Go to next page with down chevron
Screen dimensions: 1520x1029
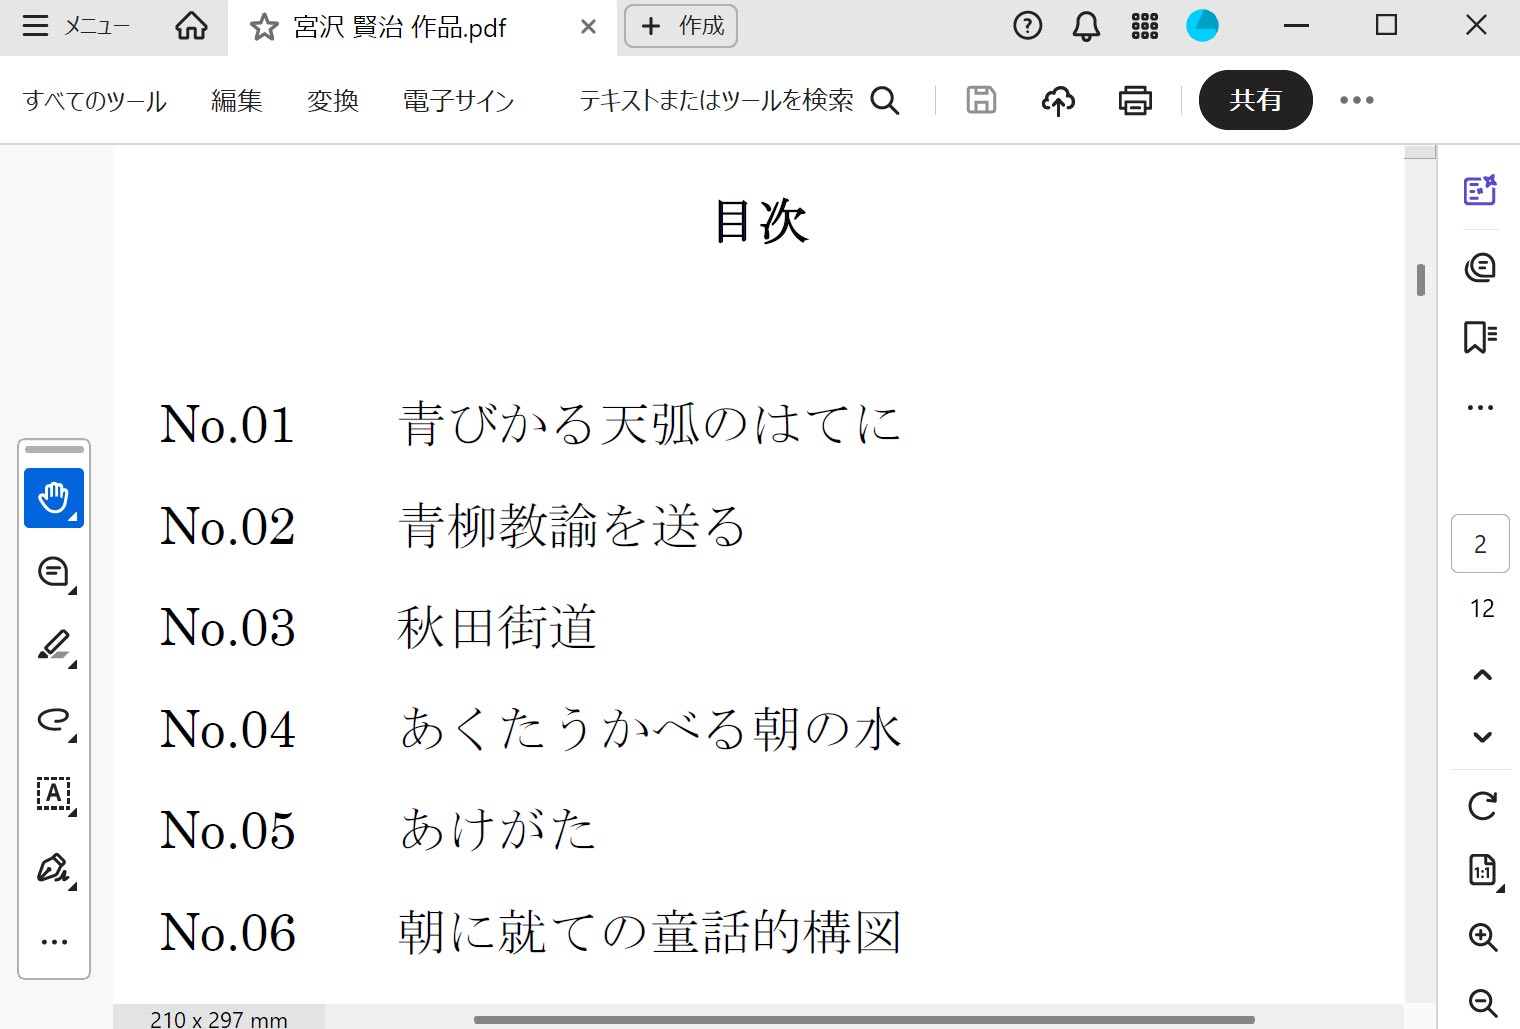pos(1482,738)
